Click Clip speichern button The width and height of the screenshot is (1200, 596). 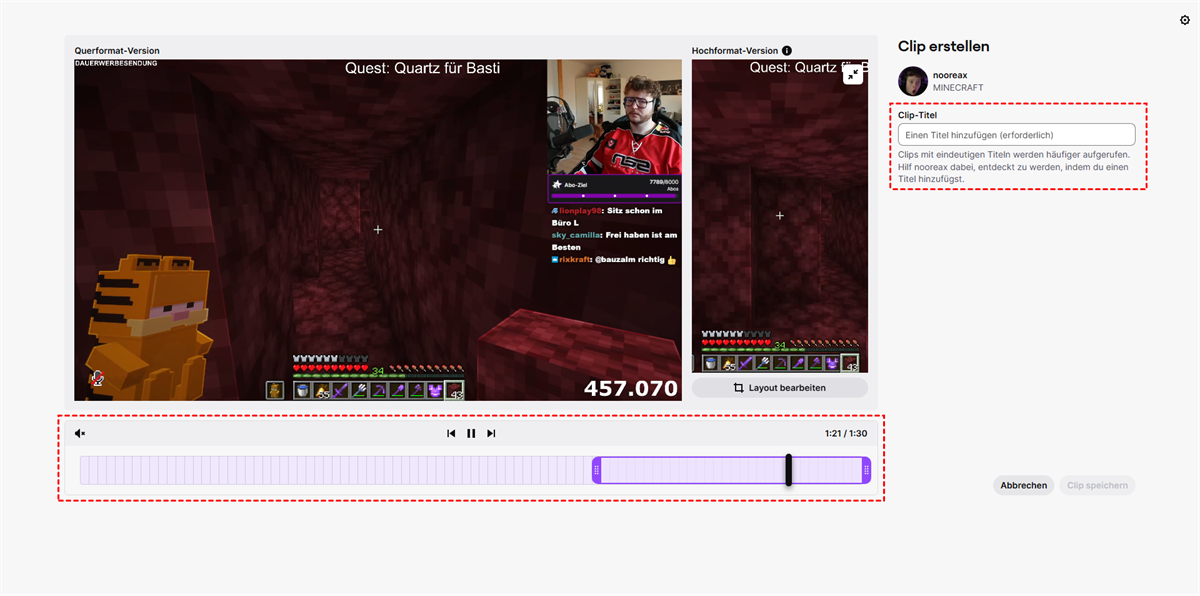pos(1097,485)
